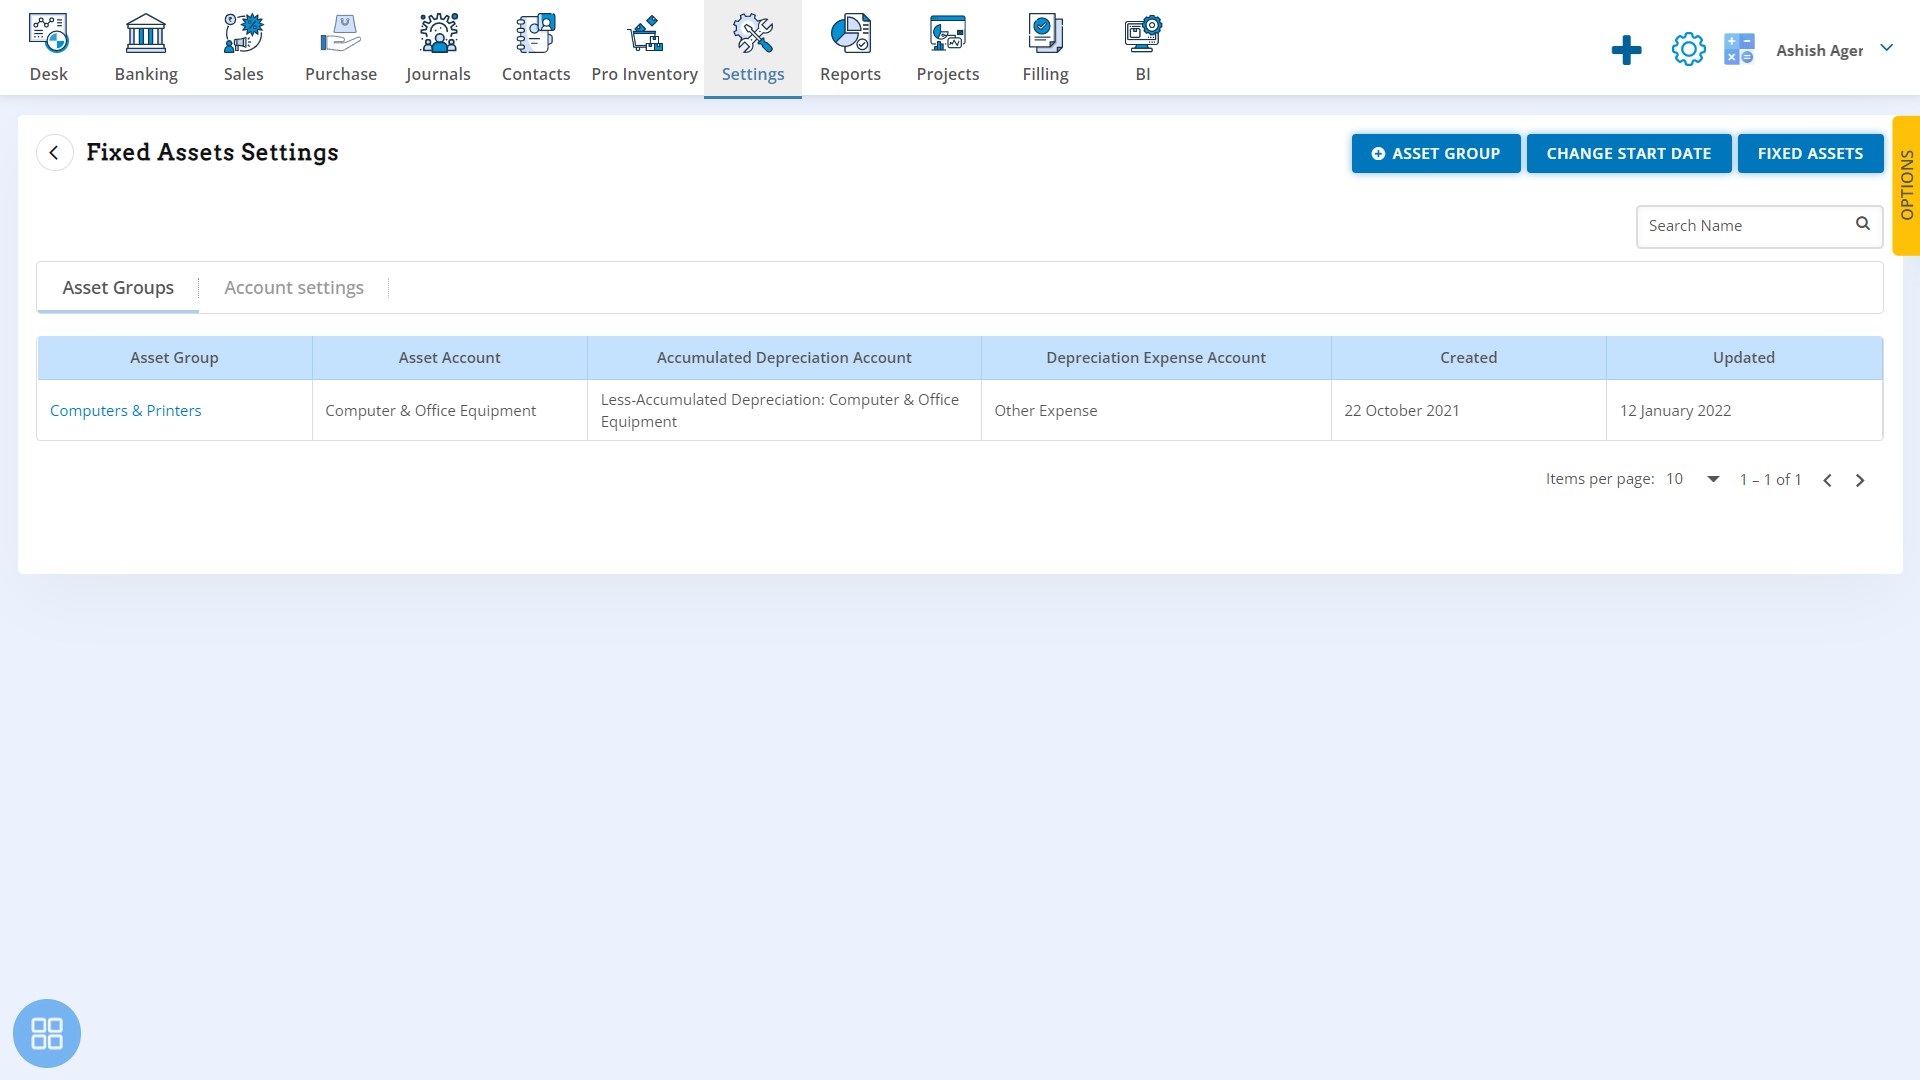
Task: Click search name input field
Action: [x=1745, y=225]
